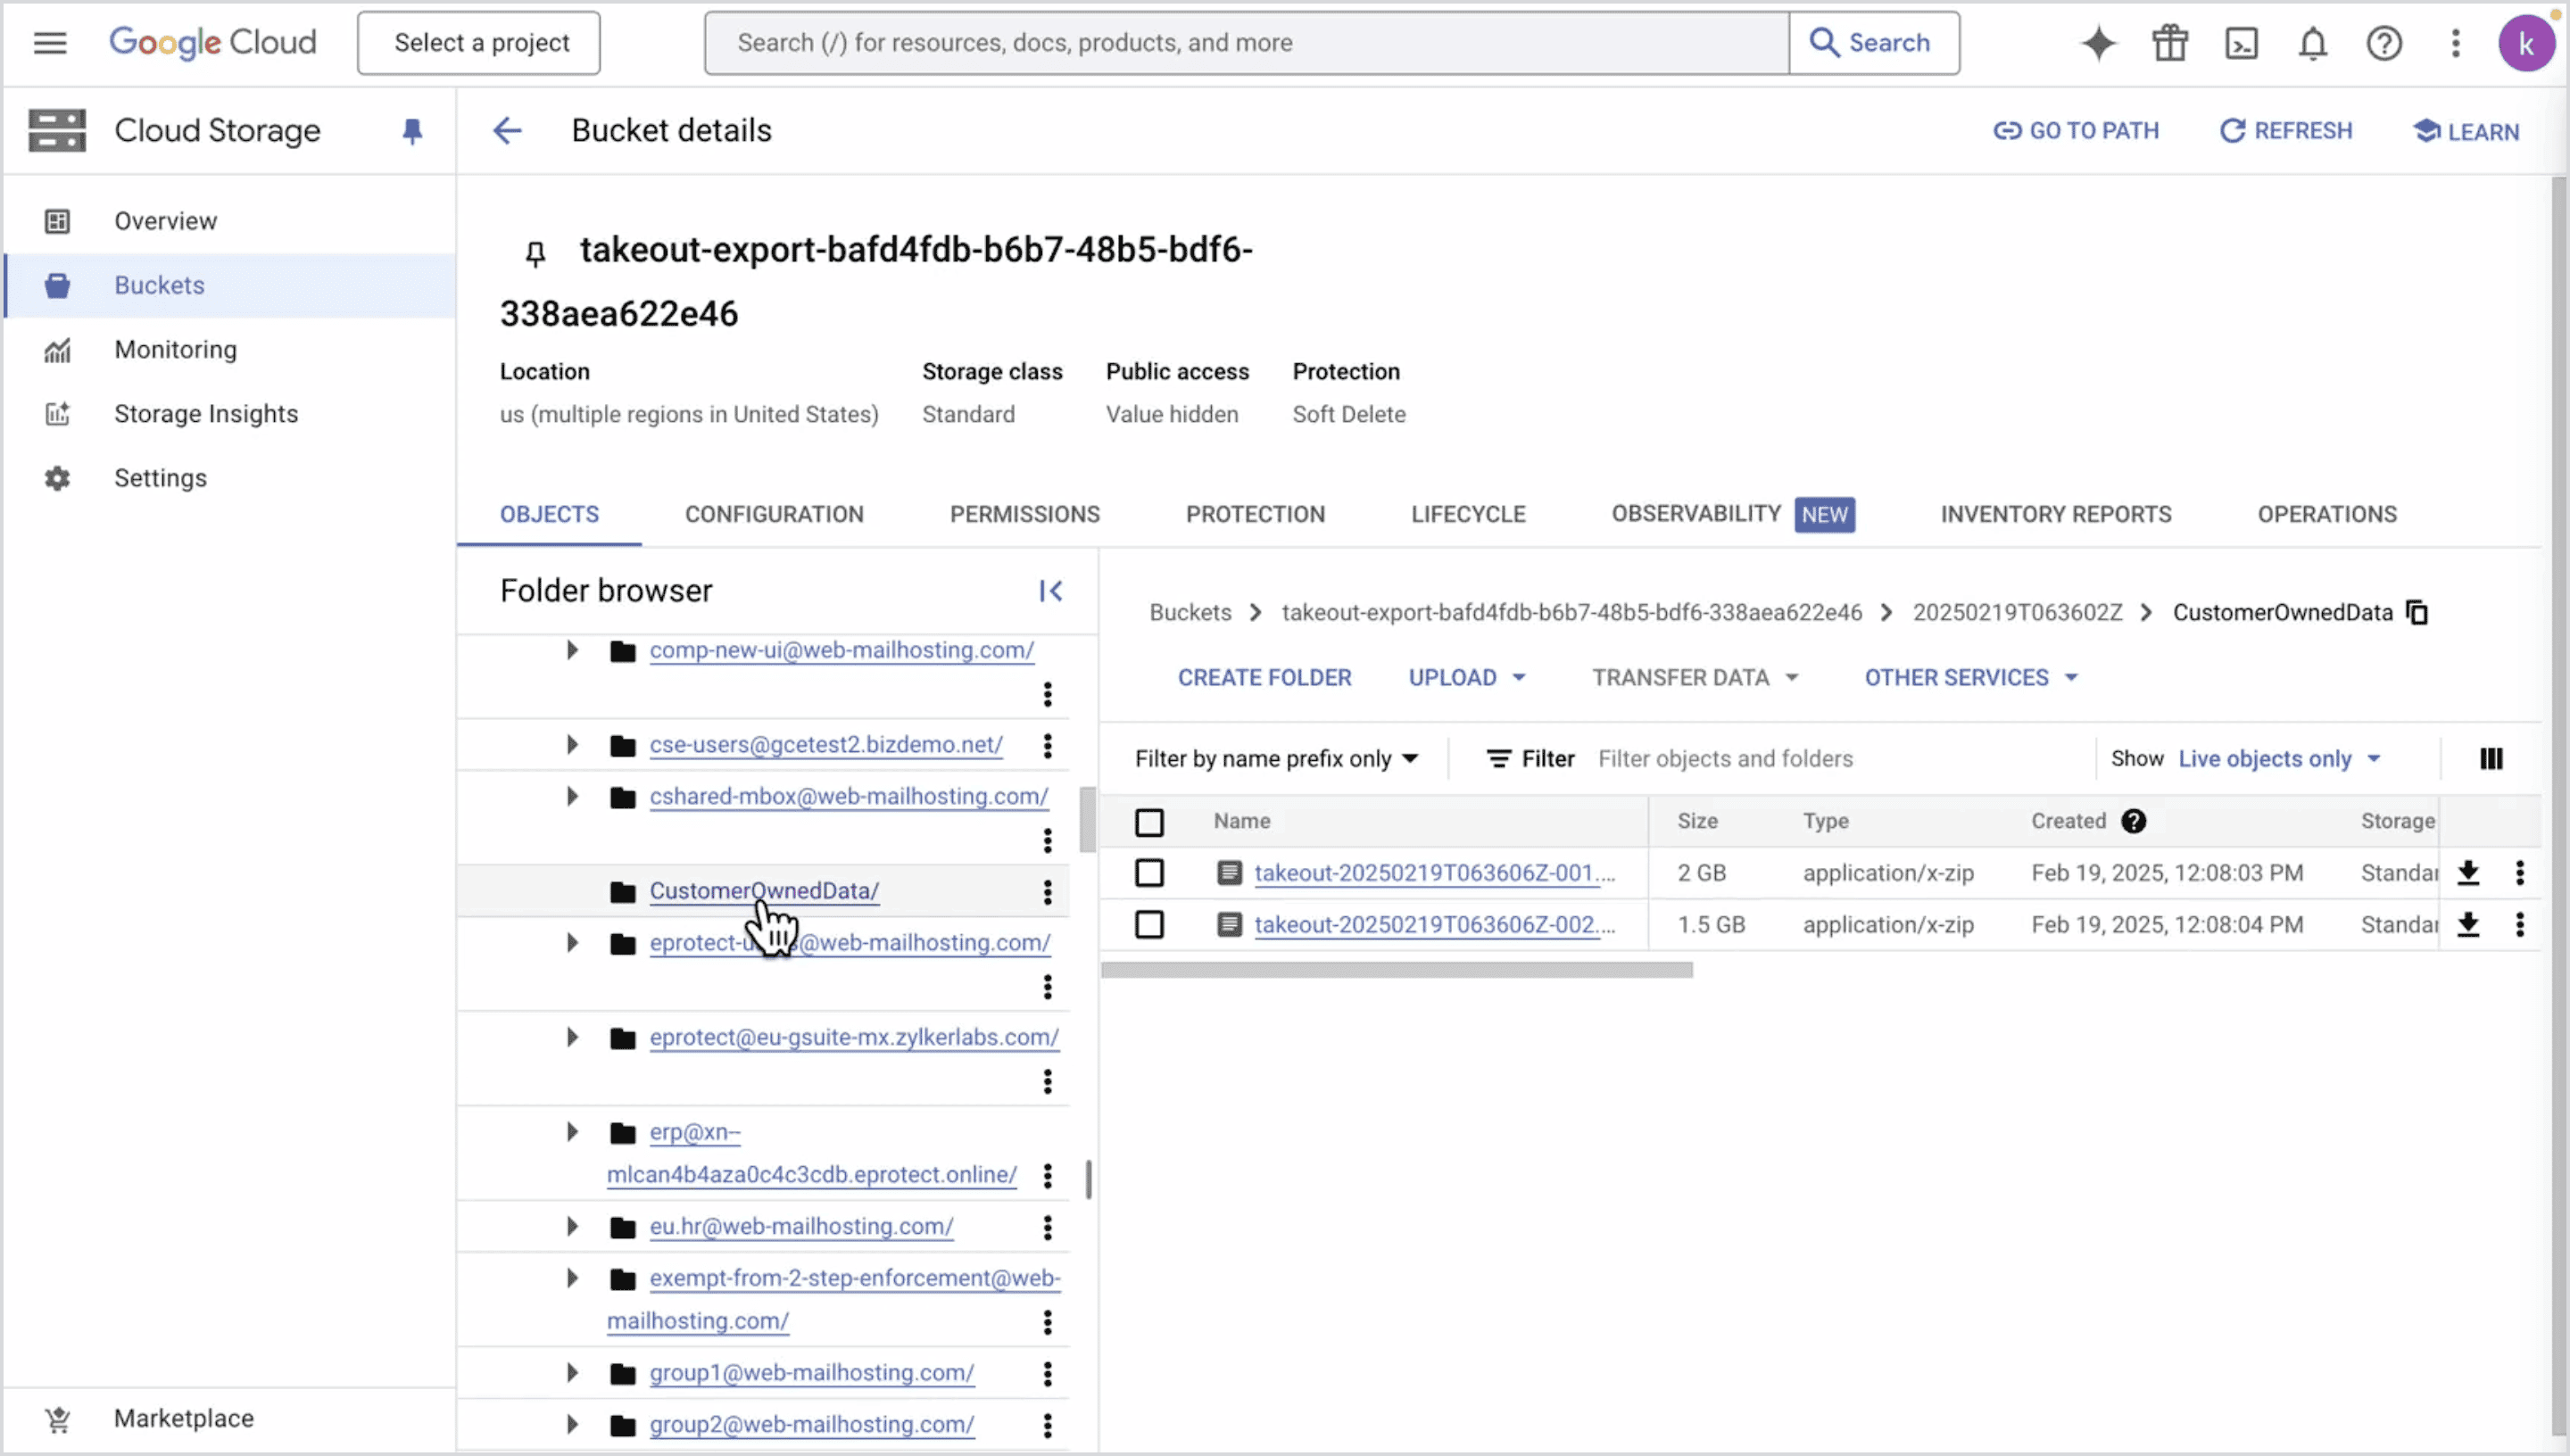Check the box for takeout 002 file
Screen dimensions: 2570x1456
[x=1149, y=925]
